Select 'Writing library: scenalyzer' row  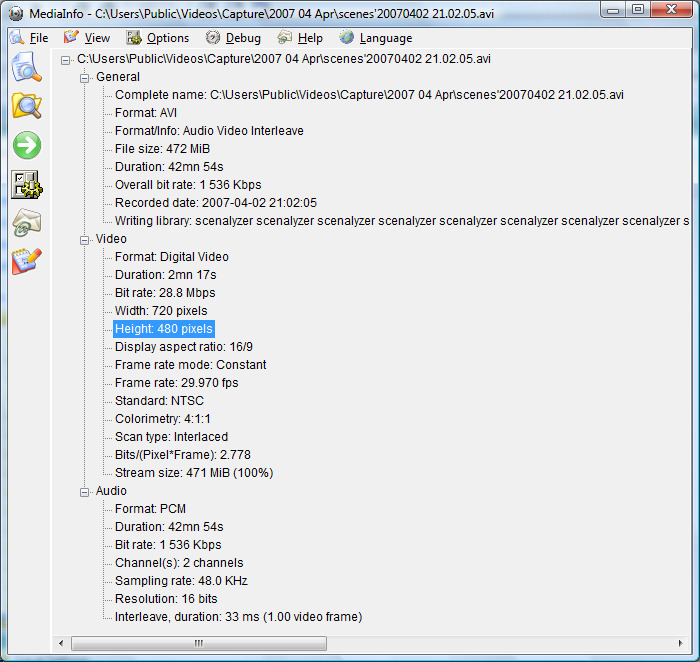[x=402, y=221]
